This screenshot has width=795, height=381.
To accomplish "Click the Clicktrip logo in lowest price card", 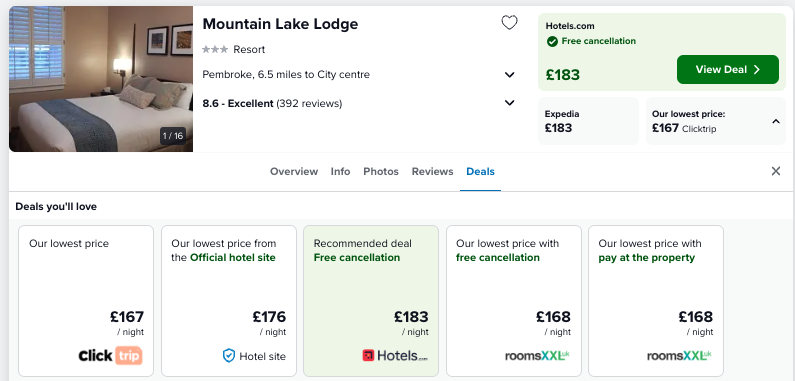I will tap(111, 355).
